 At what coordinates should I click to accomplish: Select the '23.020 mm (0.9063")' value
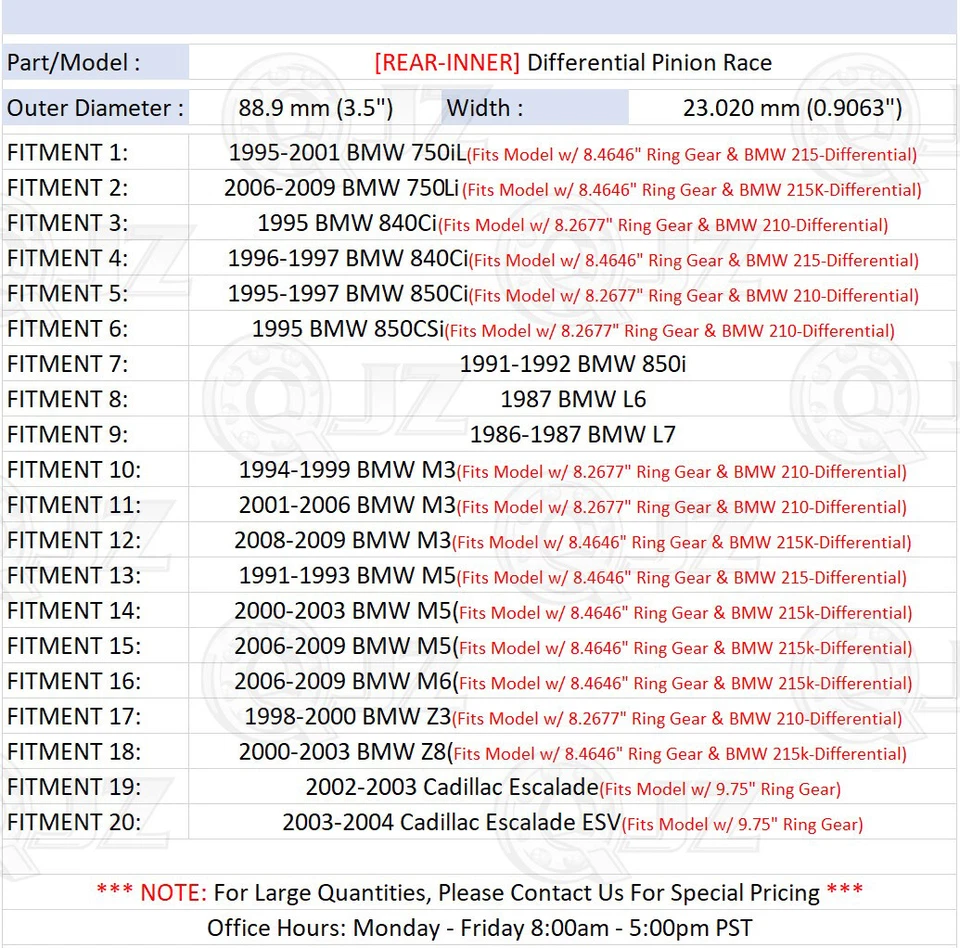pyautogui.click(x=792, y=108)
